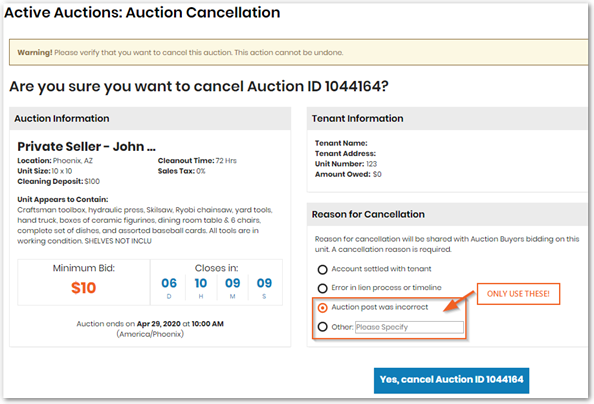This screenshot has width=594, height=404.
Task: Click the minutes countdown value 09
Action: click(233, 283)
